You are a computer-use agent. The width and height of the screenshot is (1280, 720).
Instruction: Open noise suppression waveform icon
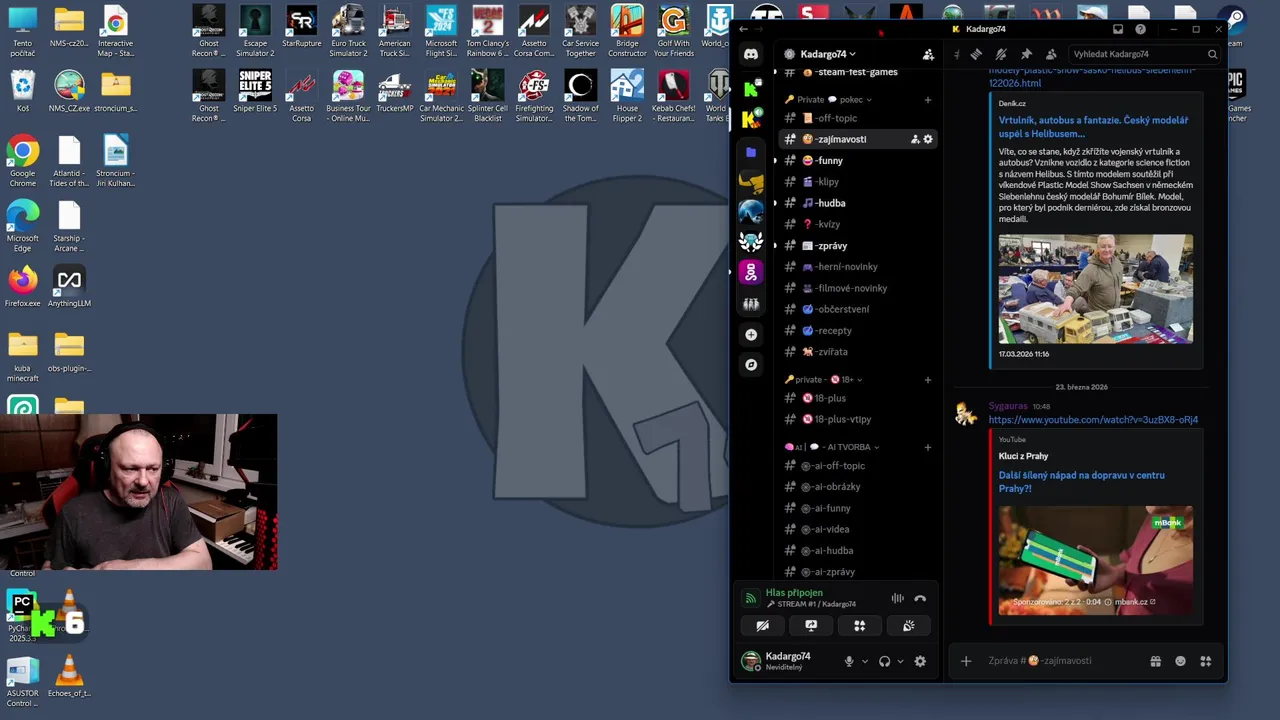(897, 598)
